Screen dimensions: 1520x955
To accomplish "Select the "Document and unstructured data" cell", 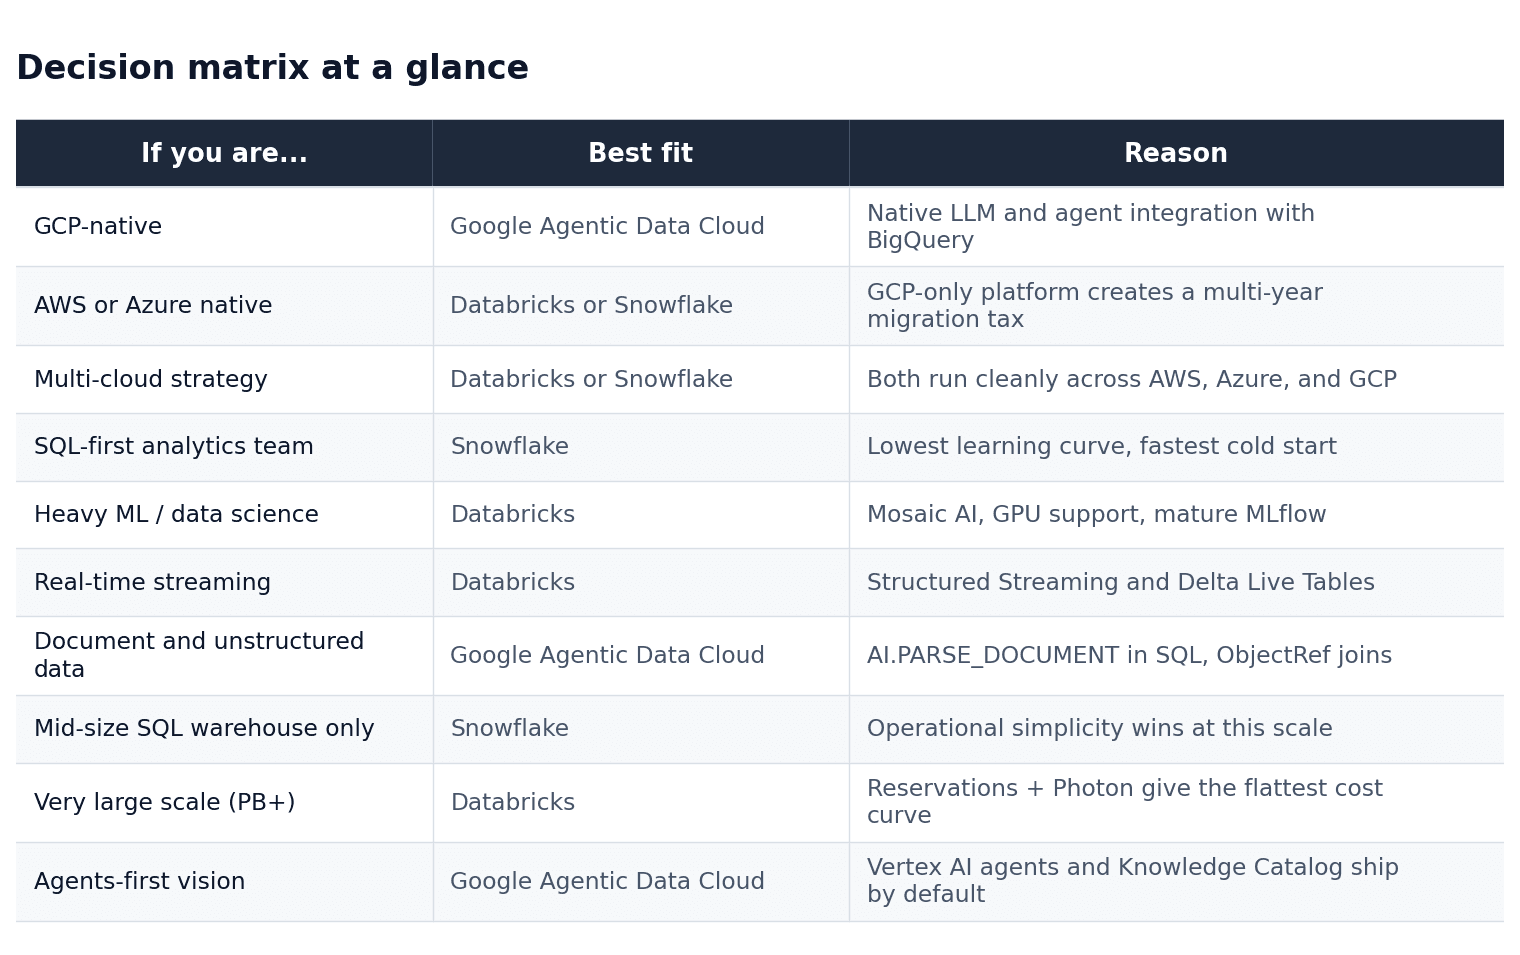I will point(224,656).
